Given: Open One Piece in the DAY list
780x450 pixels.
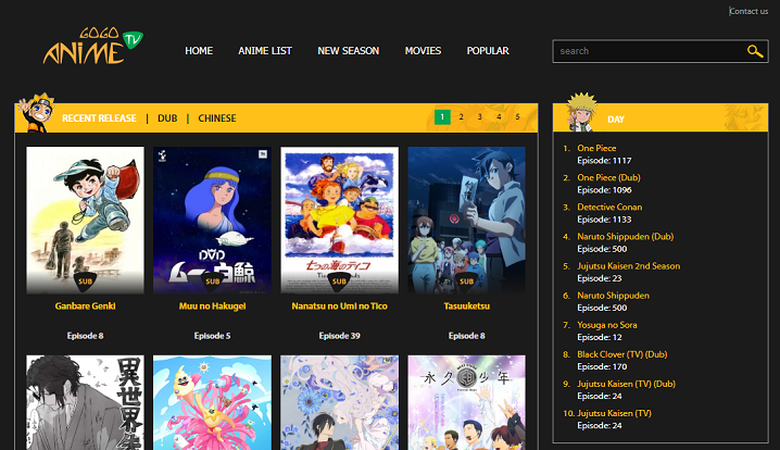Looking at the screenshot, I should coord(596,148).
